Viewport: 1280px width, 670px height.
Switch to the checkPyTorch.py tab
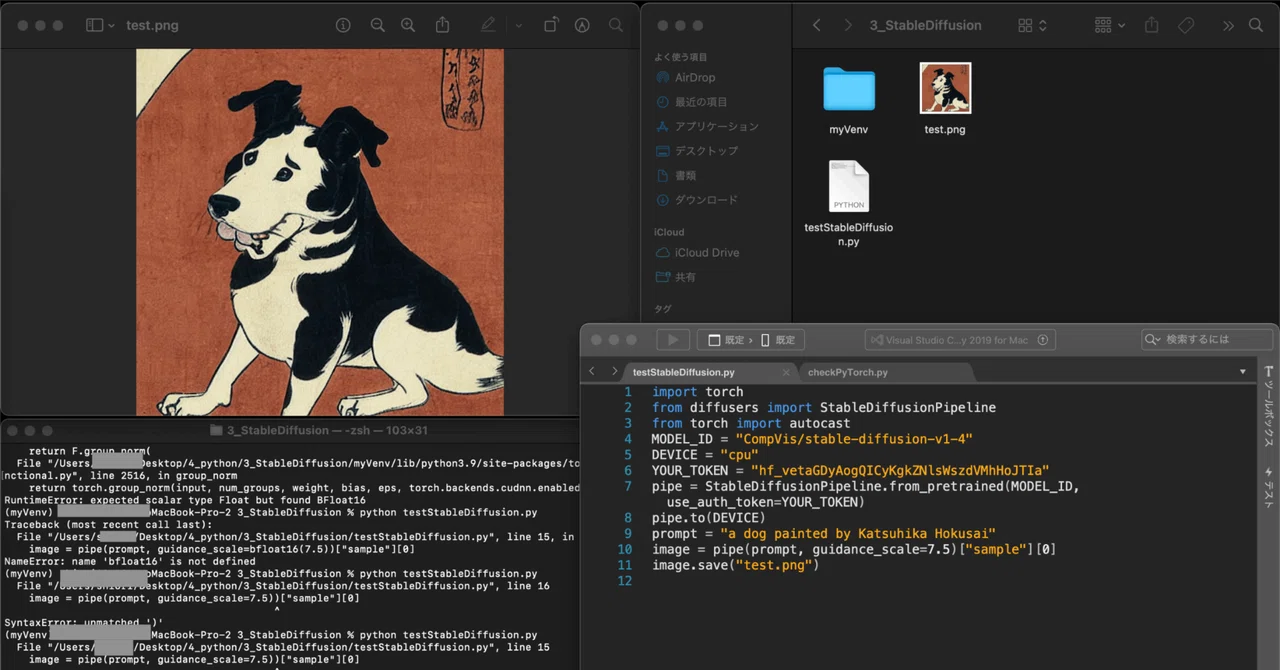click(848, 372)
